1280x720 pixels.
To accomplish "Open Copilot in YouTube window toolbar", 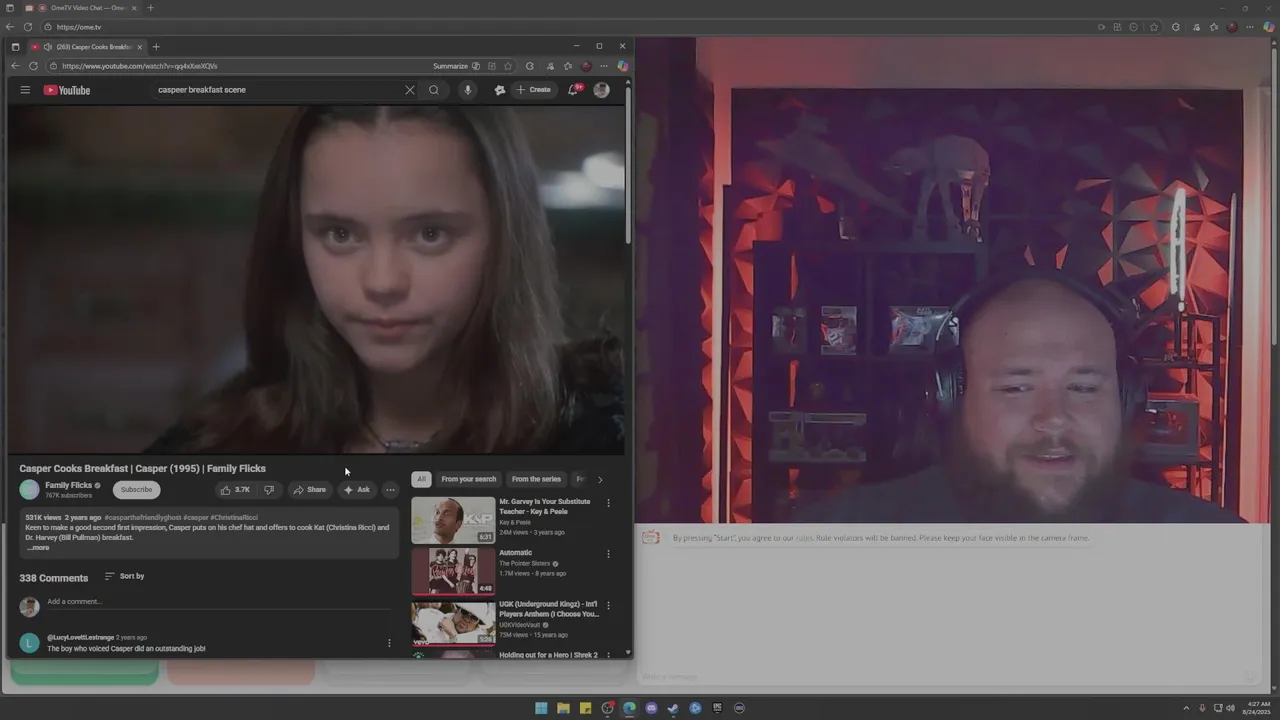I will click(x=622, y=66).
